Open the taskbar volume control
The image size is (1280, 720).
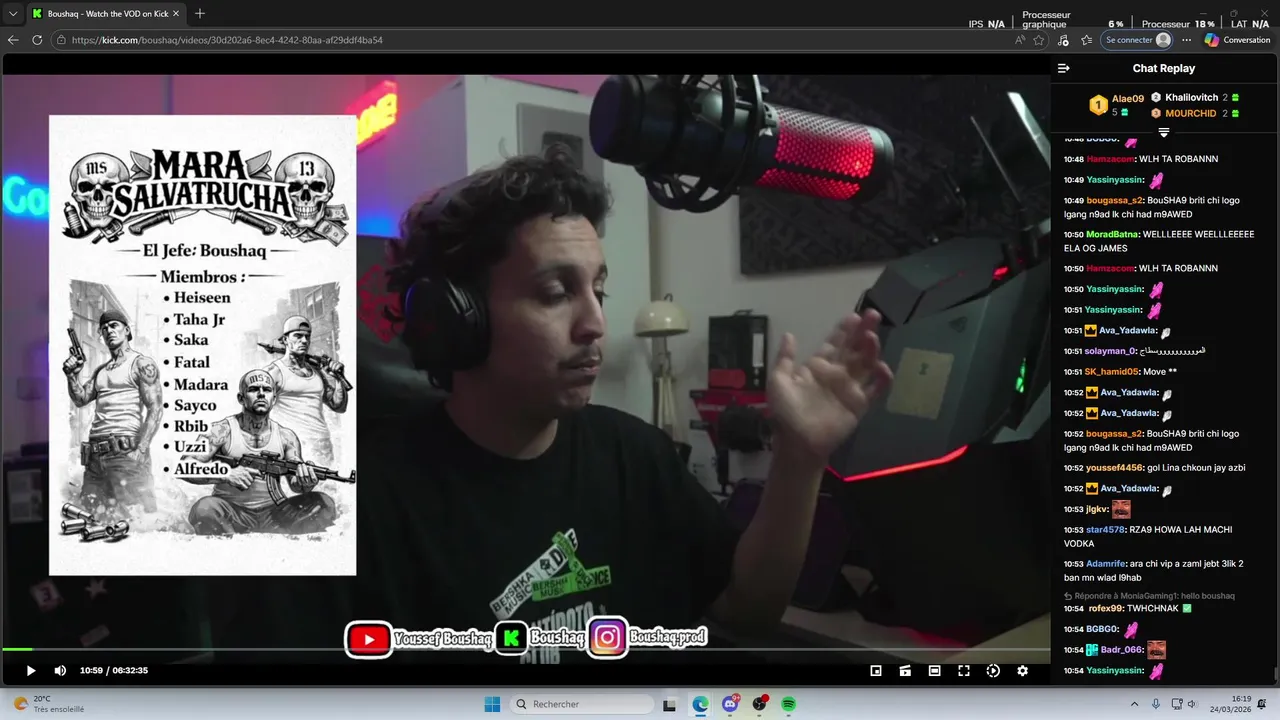1194,704
